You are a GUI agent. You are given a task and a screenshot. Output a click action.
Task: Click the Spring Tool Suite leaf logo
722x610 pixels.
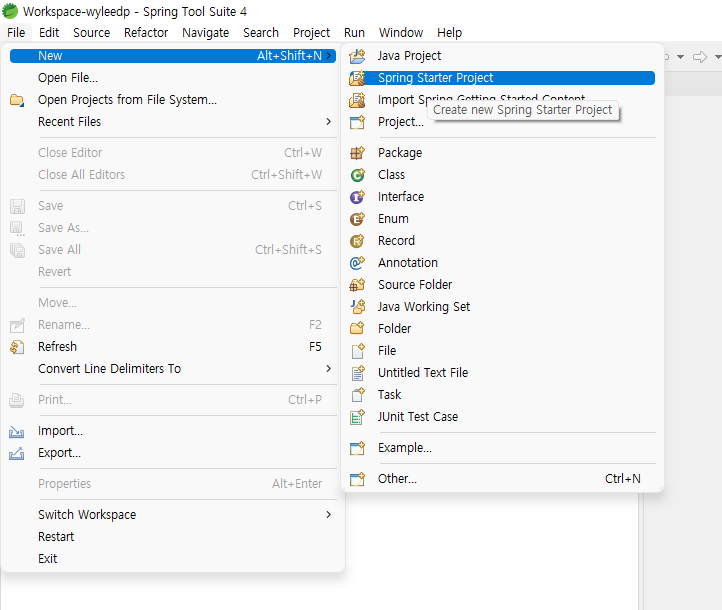click(x=10, y=11)
